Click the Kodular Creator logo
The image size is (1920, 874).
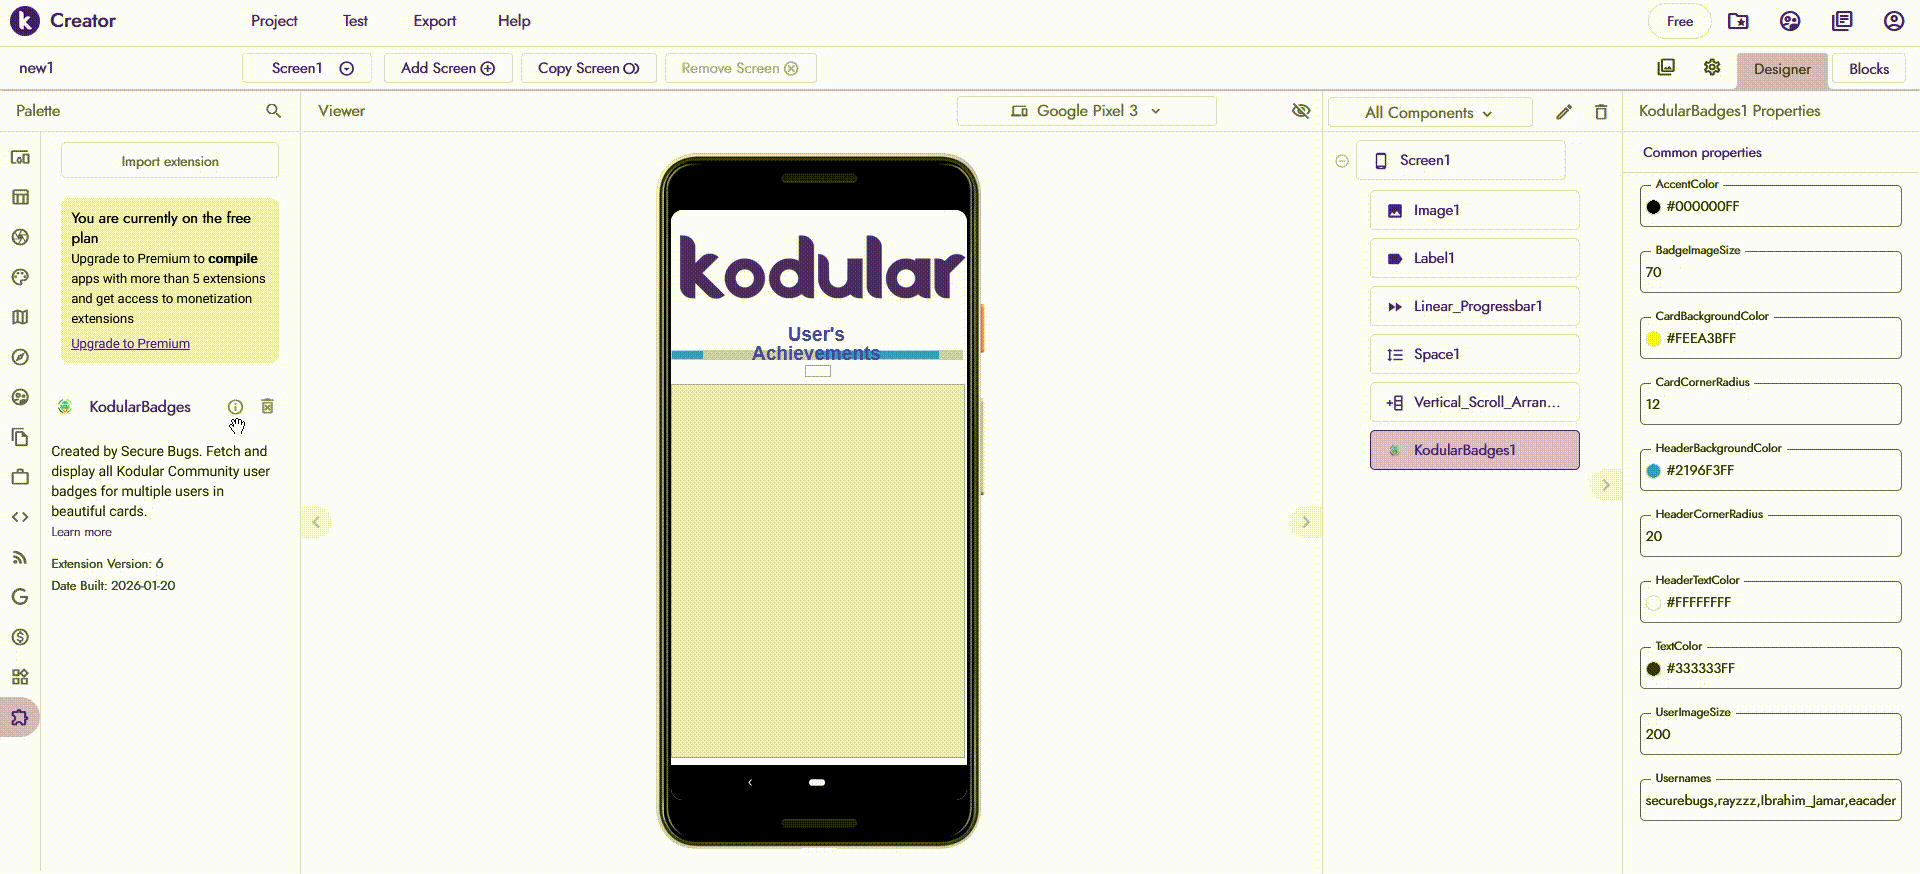[x=63, y=21]
